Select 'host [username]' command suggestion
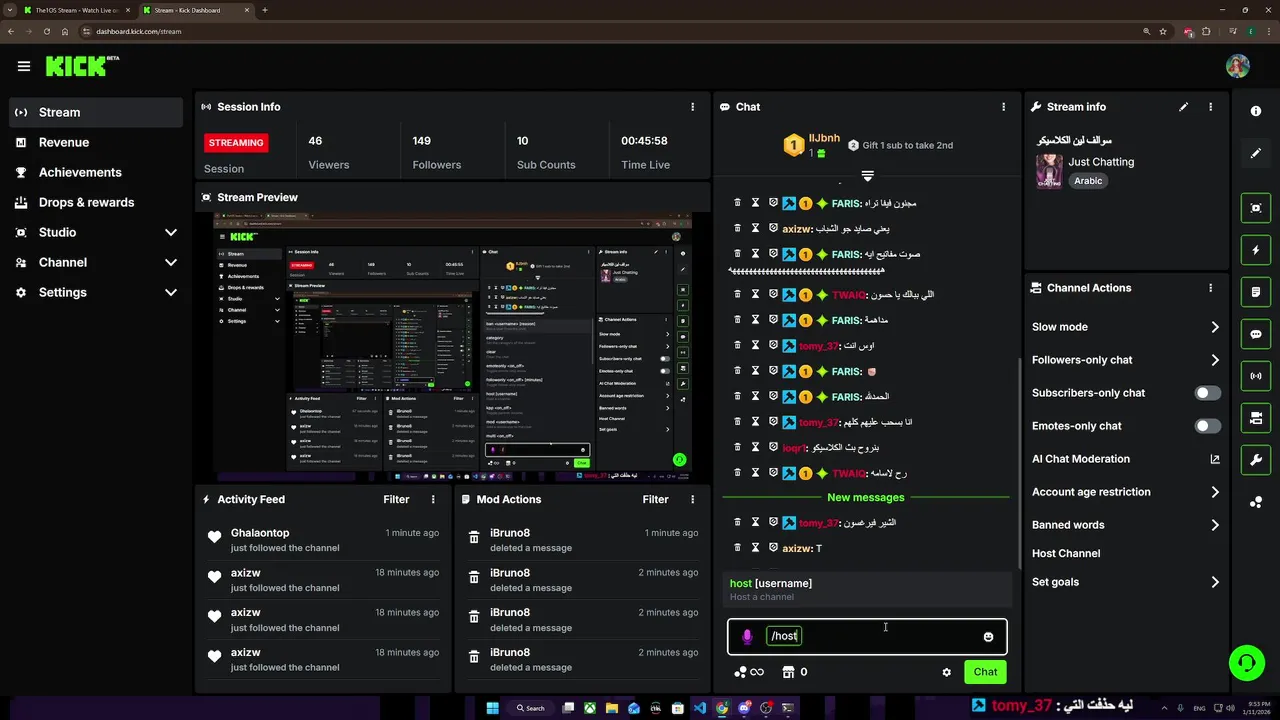The width and height of the screenshot is (1280, 720). [x=867, y=589]
